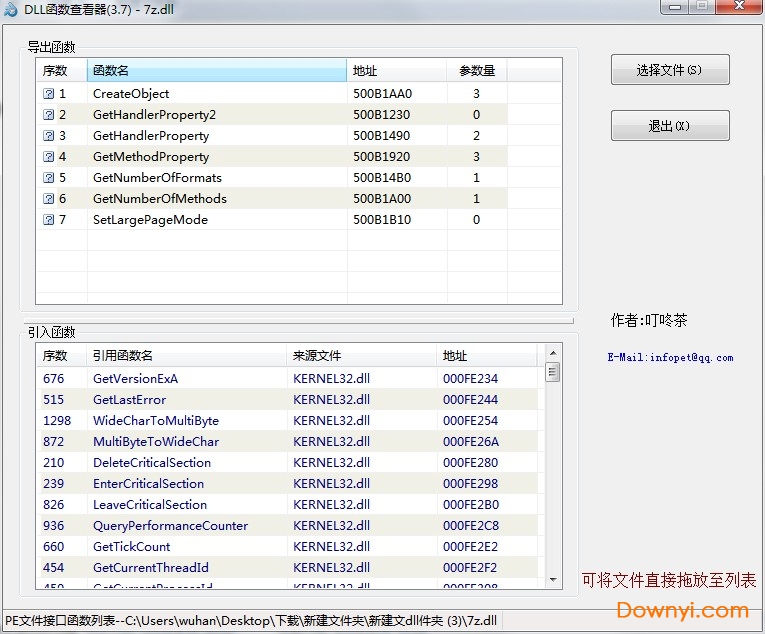Select the icon for GetHandlerProperty row
Viewport: 765px width, 634px height.
[x=48, y=136]
